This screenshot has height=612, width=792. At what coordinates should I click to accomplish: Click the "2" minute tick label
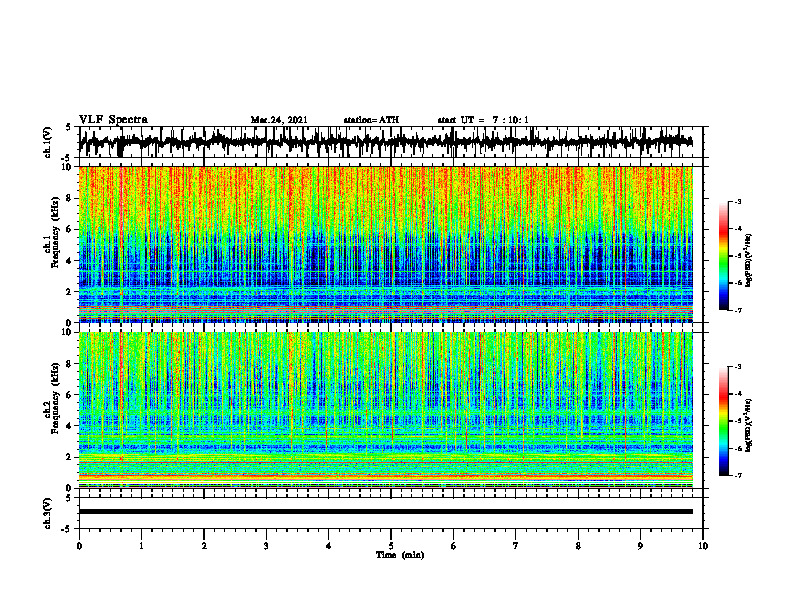tap(204, 546)
